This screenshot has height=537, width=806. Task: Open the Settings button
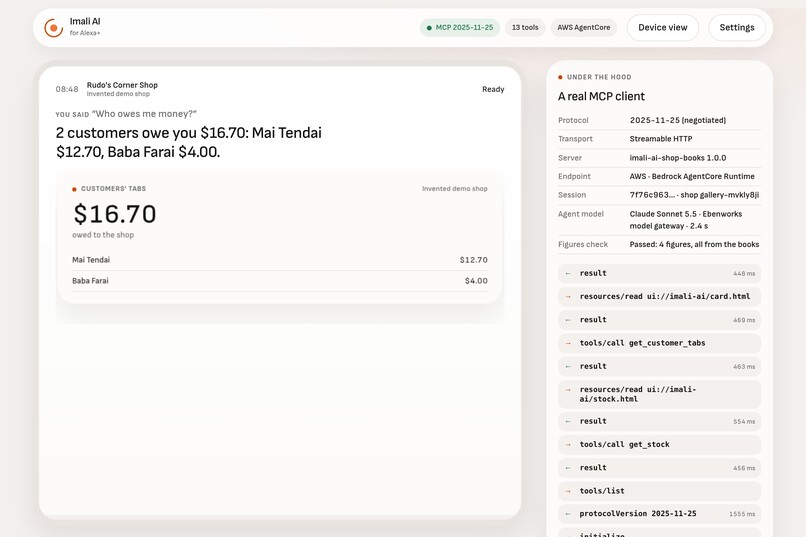pyautogui.click(x=737, y=28)
